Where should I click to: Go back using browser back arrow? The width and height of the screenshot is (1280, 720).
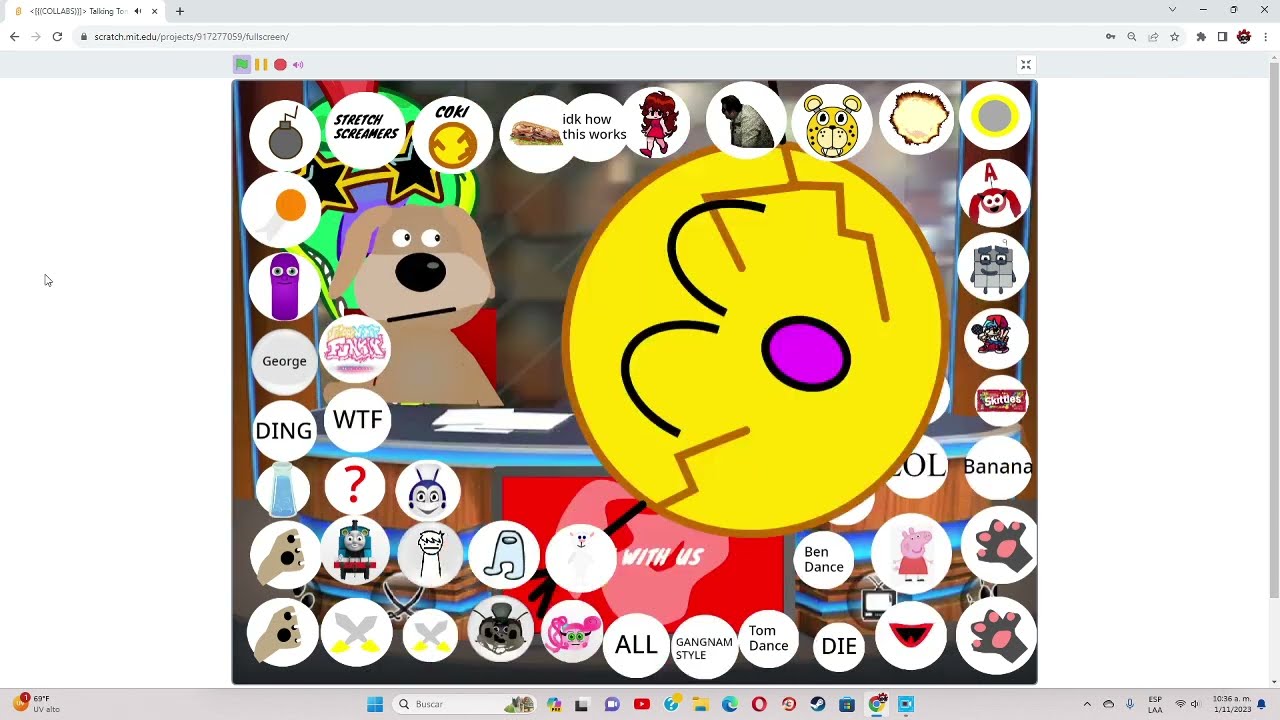point(14,37)
